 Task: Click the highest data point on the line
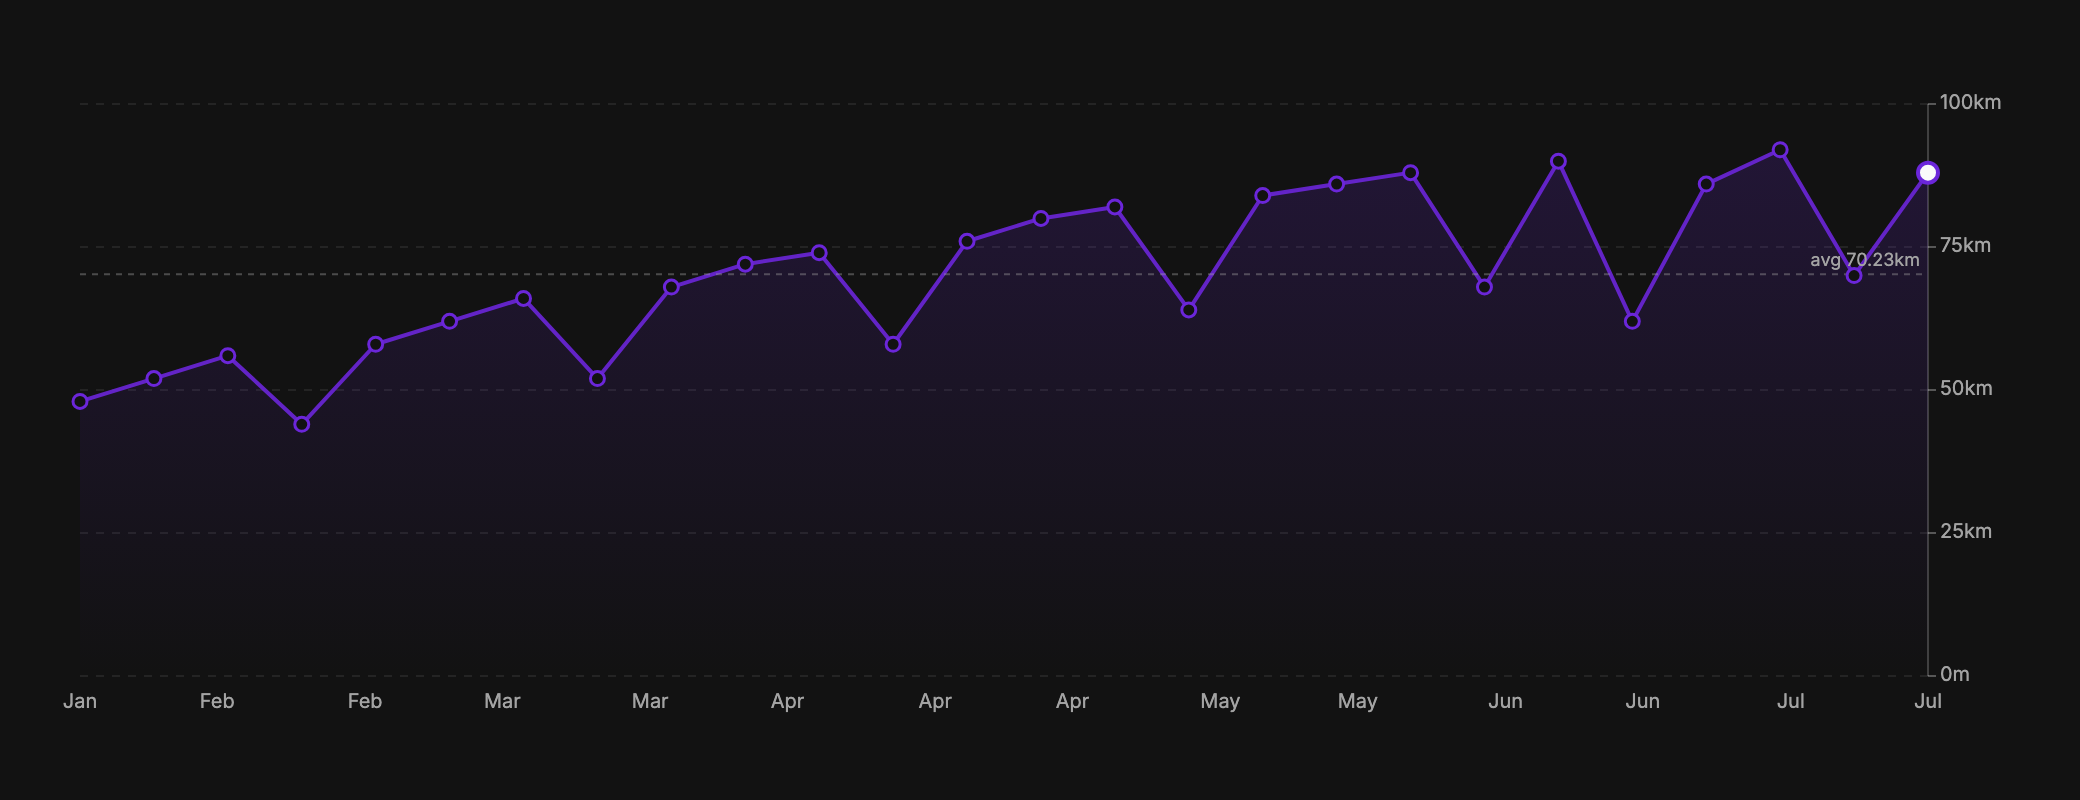click(x=1780, y=150)
